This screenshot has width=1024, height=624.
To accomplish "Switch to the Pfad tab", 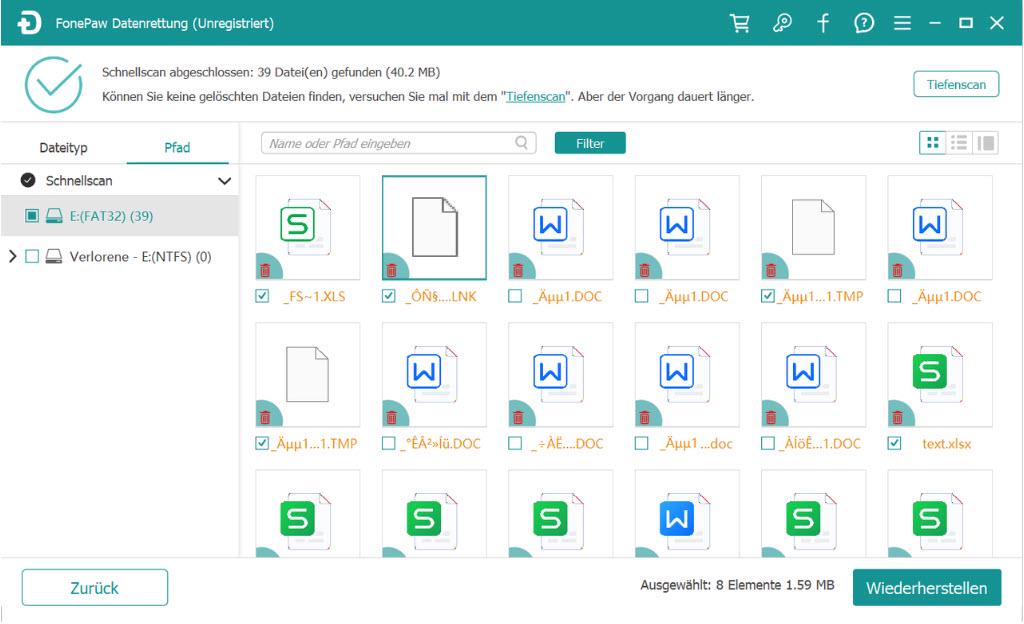I will point(177,148).
